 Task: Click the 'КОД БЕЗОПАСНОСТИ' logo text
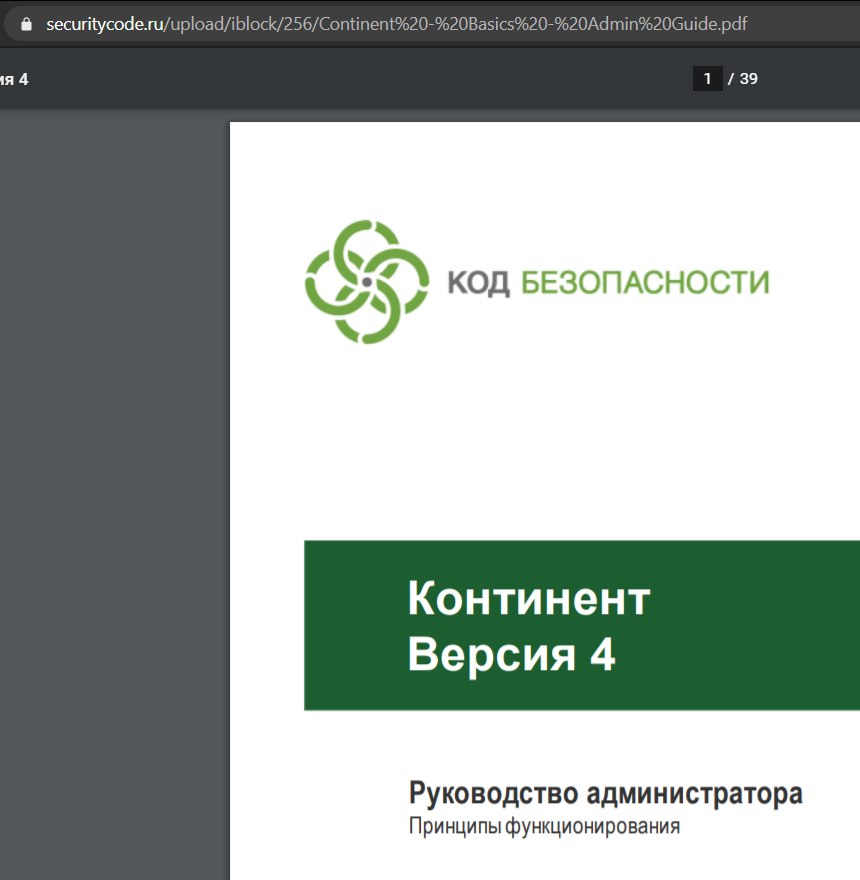coord(608,282)
